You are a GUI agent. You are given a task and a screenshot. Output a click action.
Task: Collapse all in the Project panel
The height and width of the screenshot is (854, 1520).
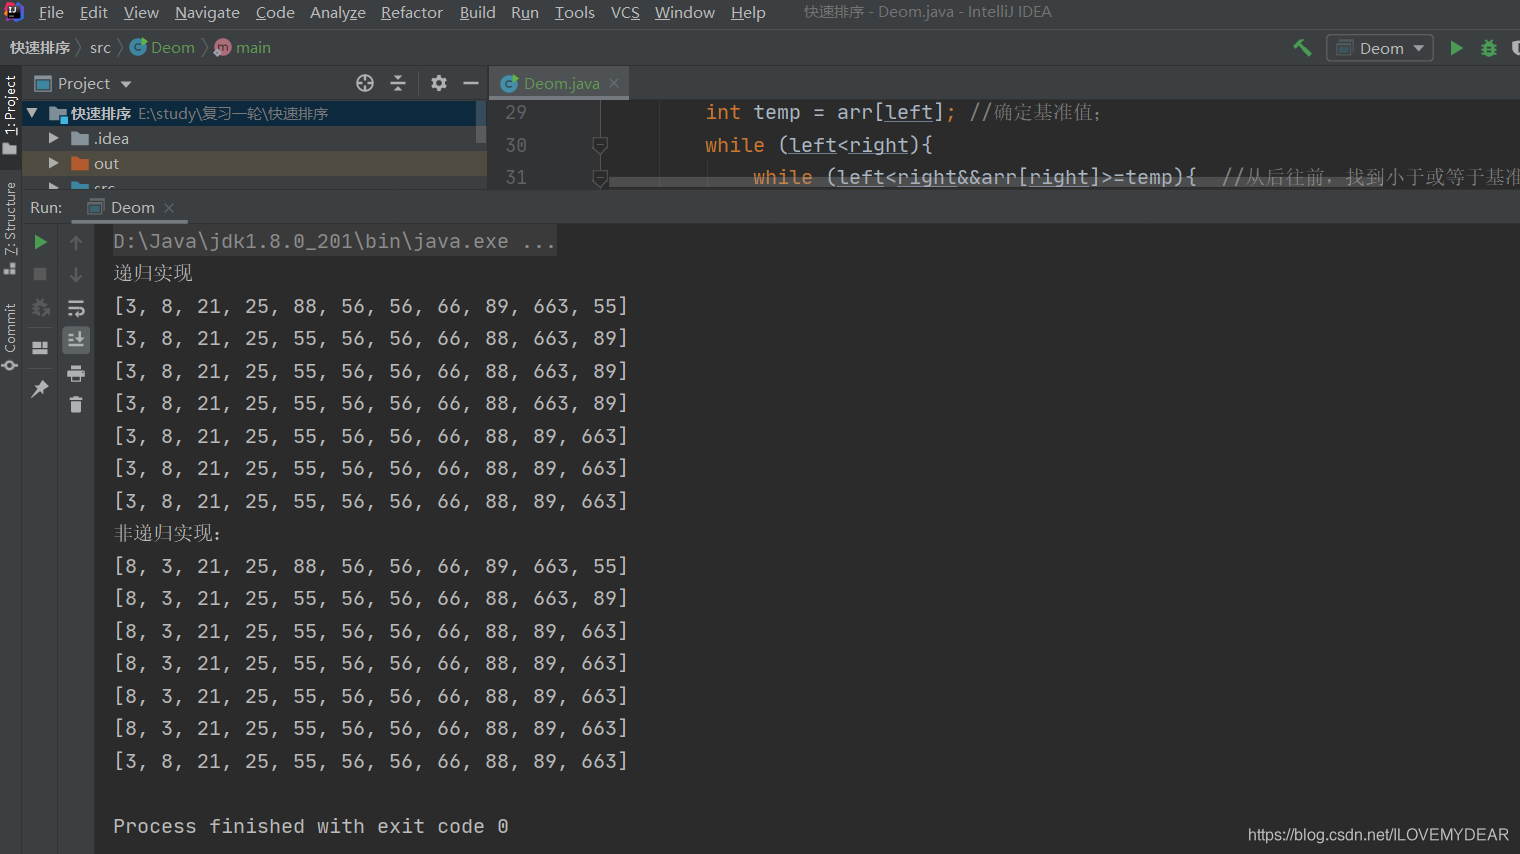point(398,83)
